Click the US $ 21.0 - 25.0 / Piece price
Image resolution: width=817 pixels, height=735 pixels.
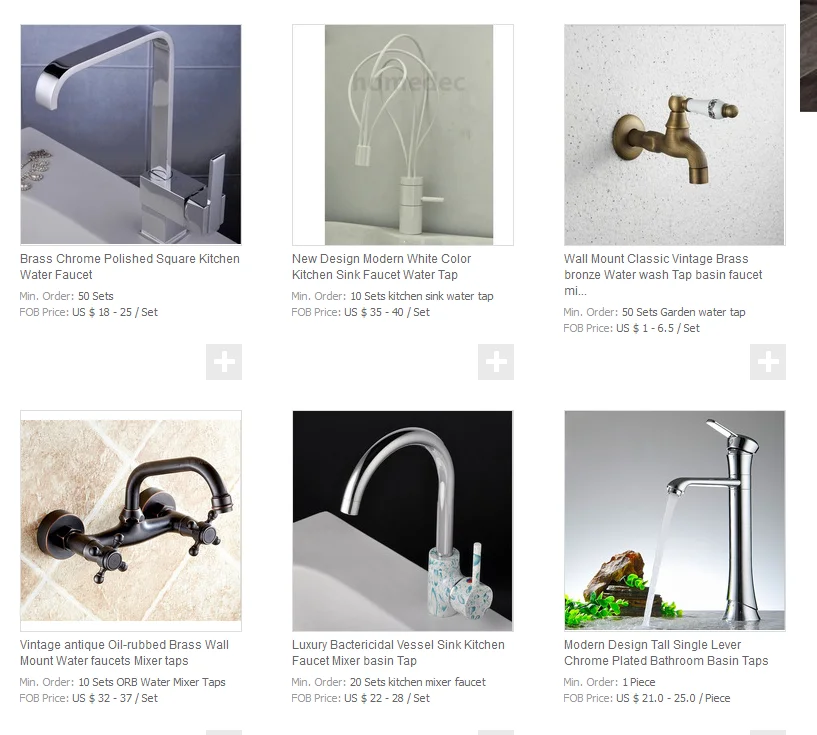point(673,698)
